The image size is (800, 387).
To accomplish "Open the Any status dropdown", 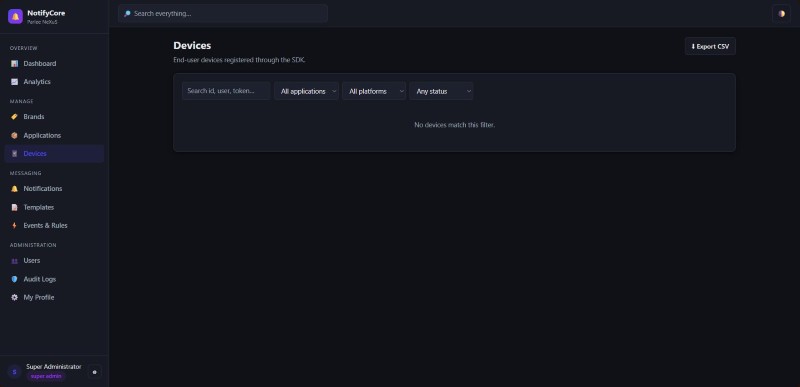I will point(441,91).
